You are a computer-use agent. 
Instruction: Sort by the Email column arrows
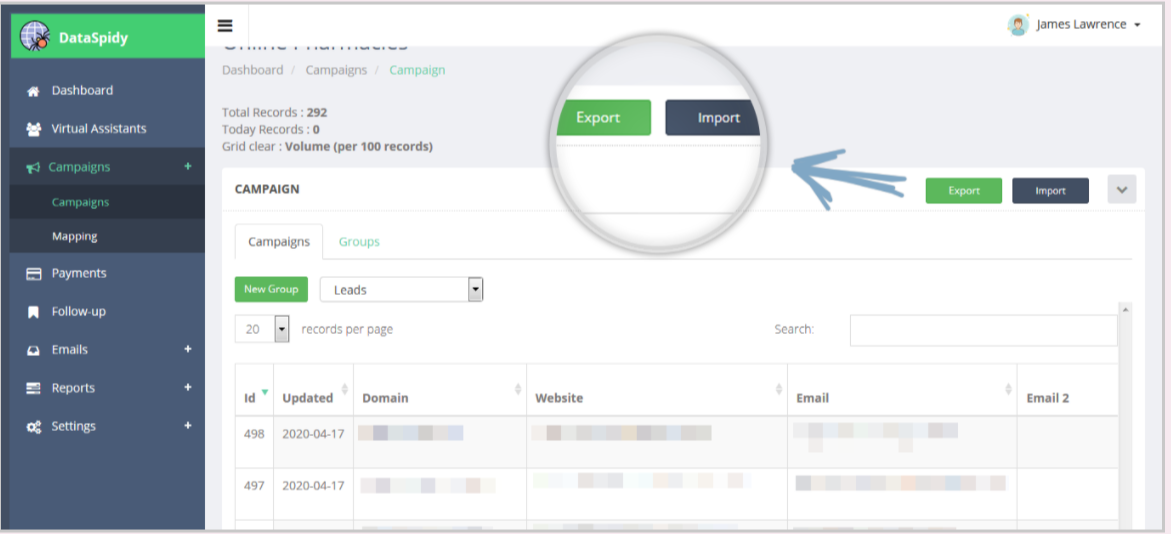[1008, 389]
